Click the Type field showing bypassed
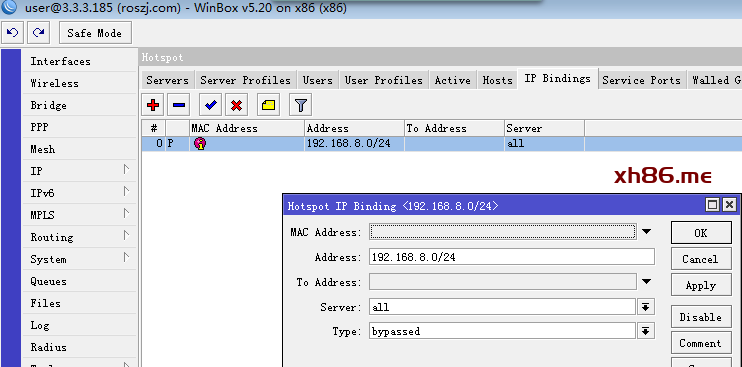The image size is (742, 367). (502, 331)
